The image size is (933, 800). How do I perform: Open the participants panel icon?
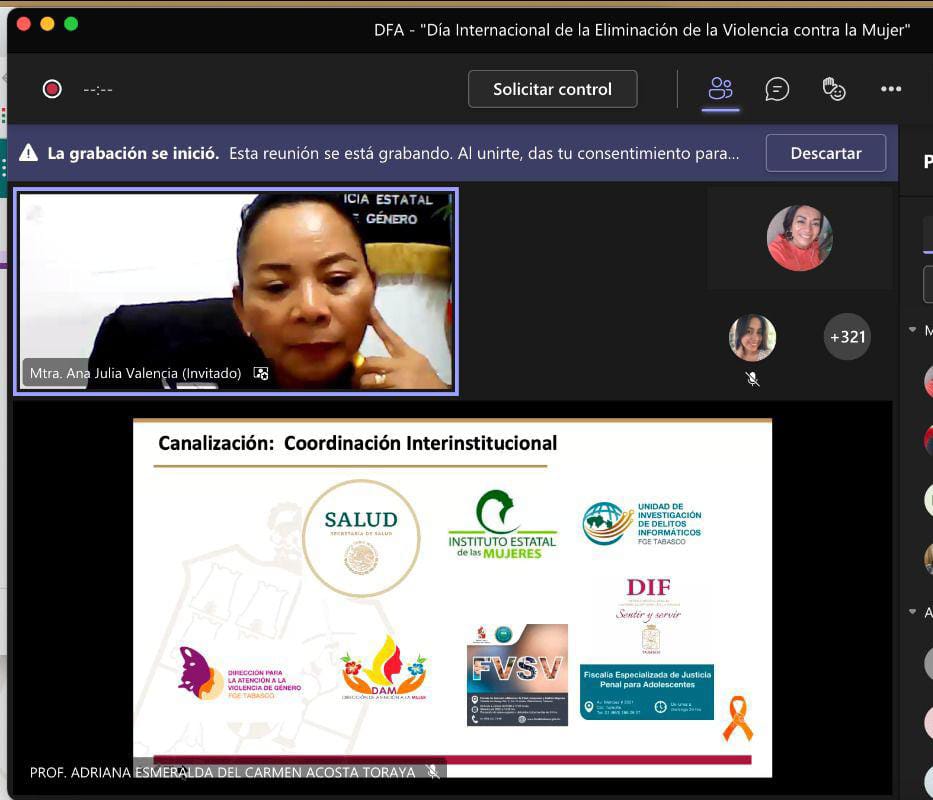pos(720,89)
